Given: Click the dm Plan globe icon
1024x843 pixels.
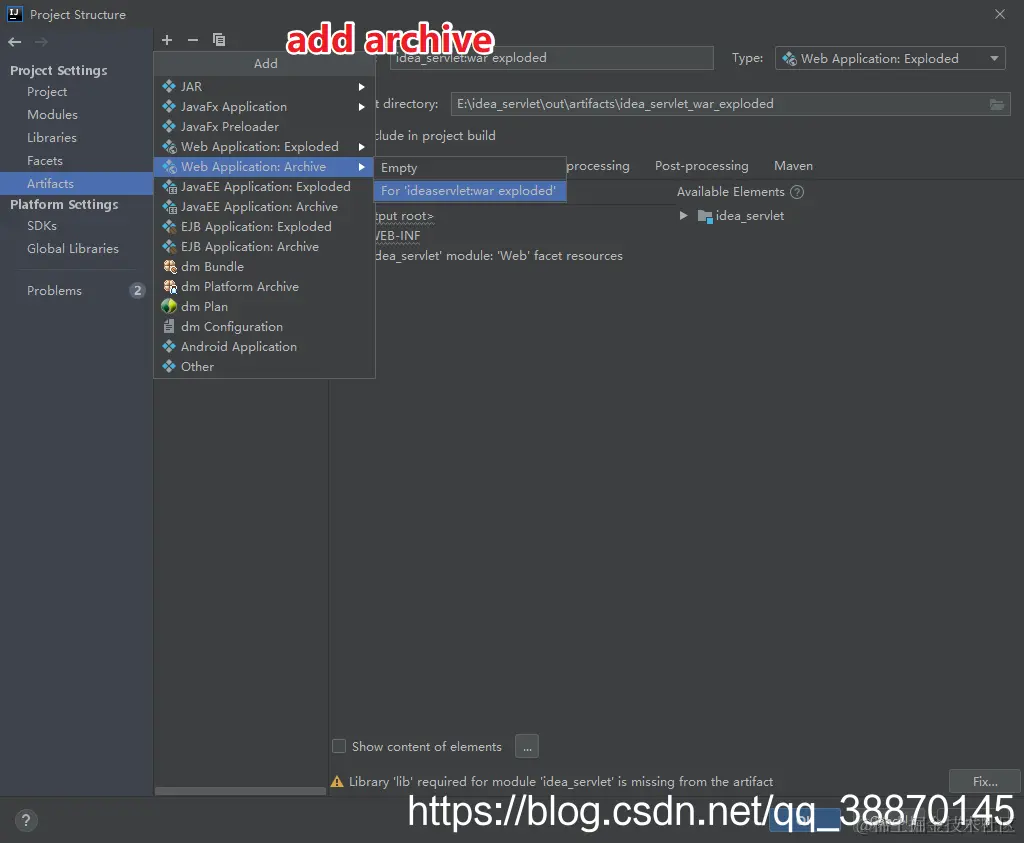Looking at the screenshot, I should point(169,306).
